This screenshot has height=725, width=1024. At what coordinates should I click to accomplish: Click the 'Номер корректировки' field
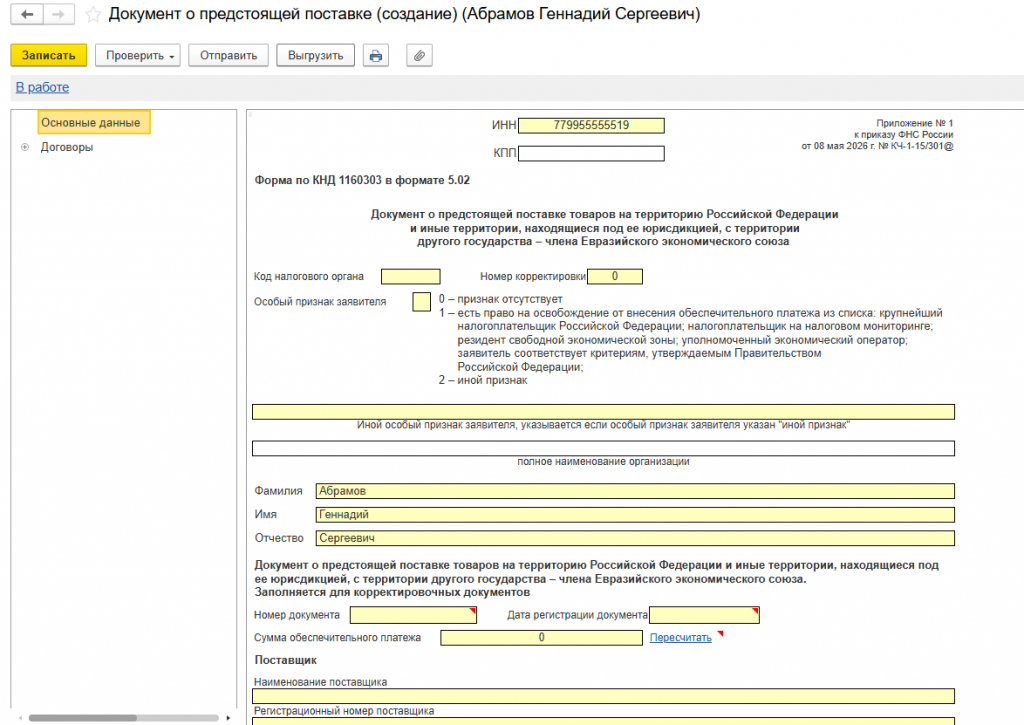[615, 276]
